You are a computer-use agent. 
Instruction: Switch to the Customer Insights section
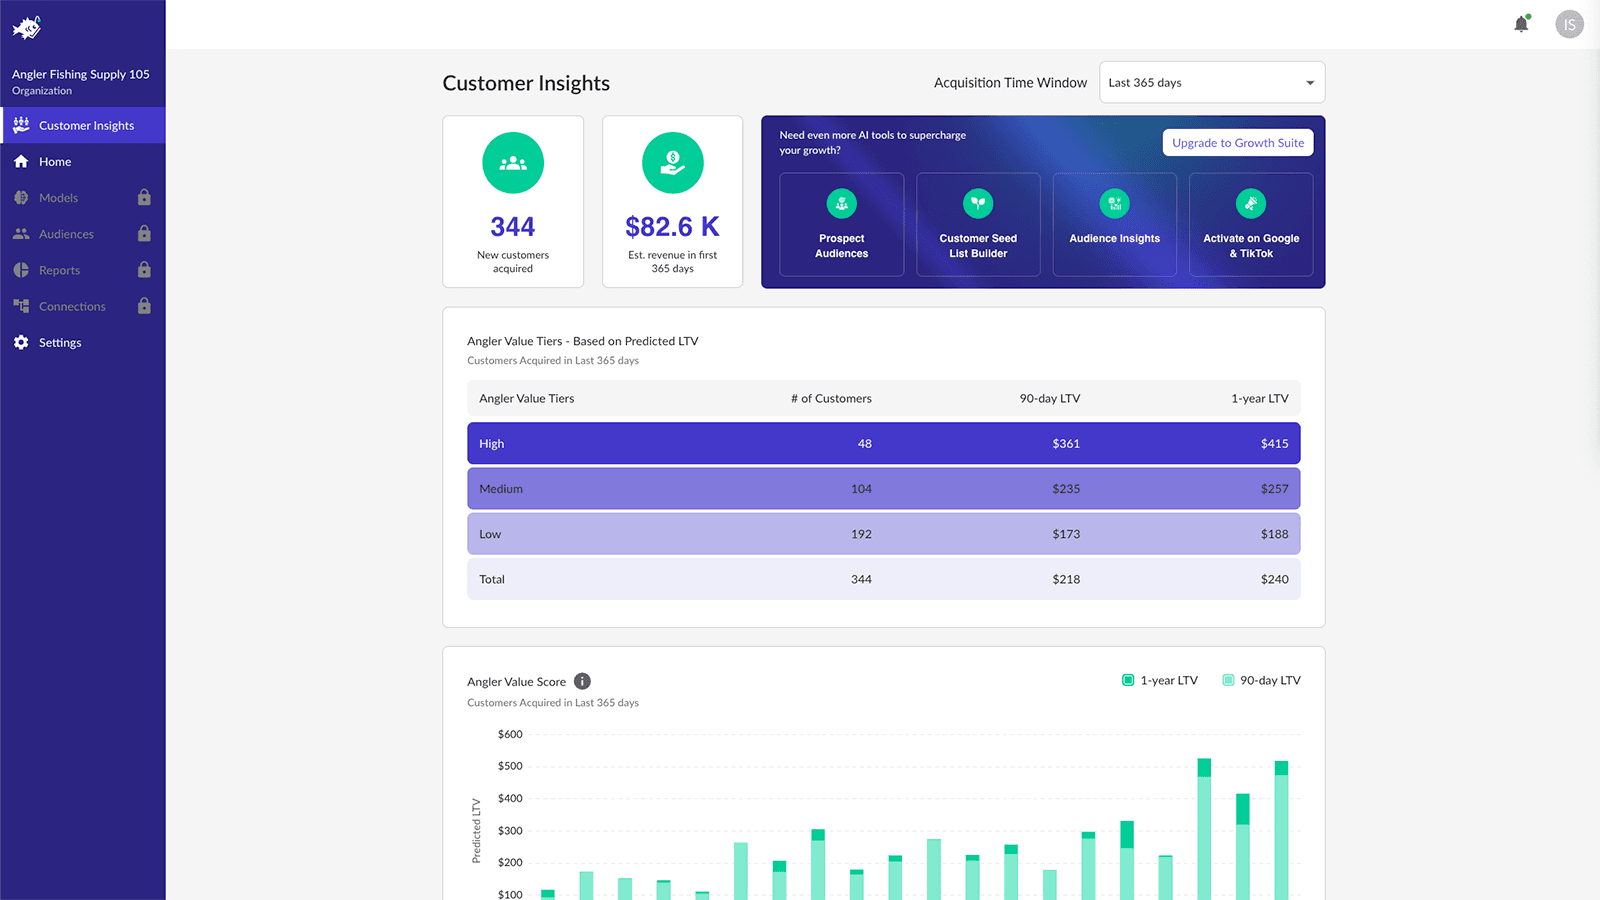click(x=86, y=125)
